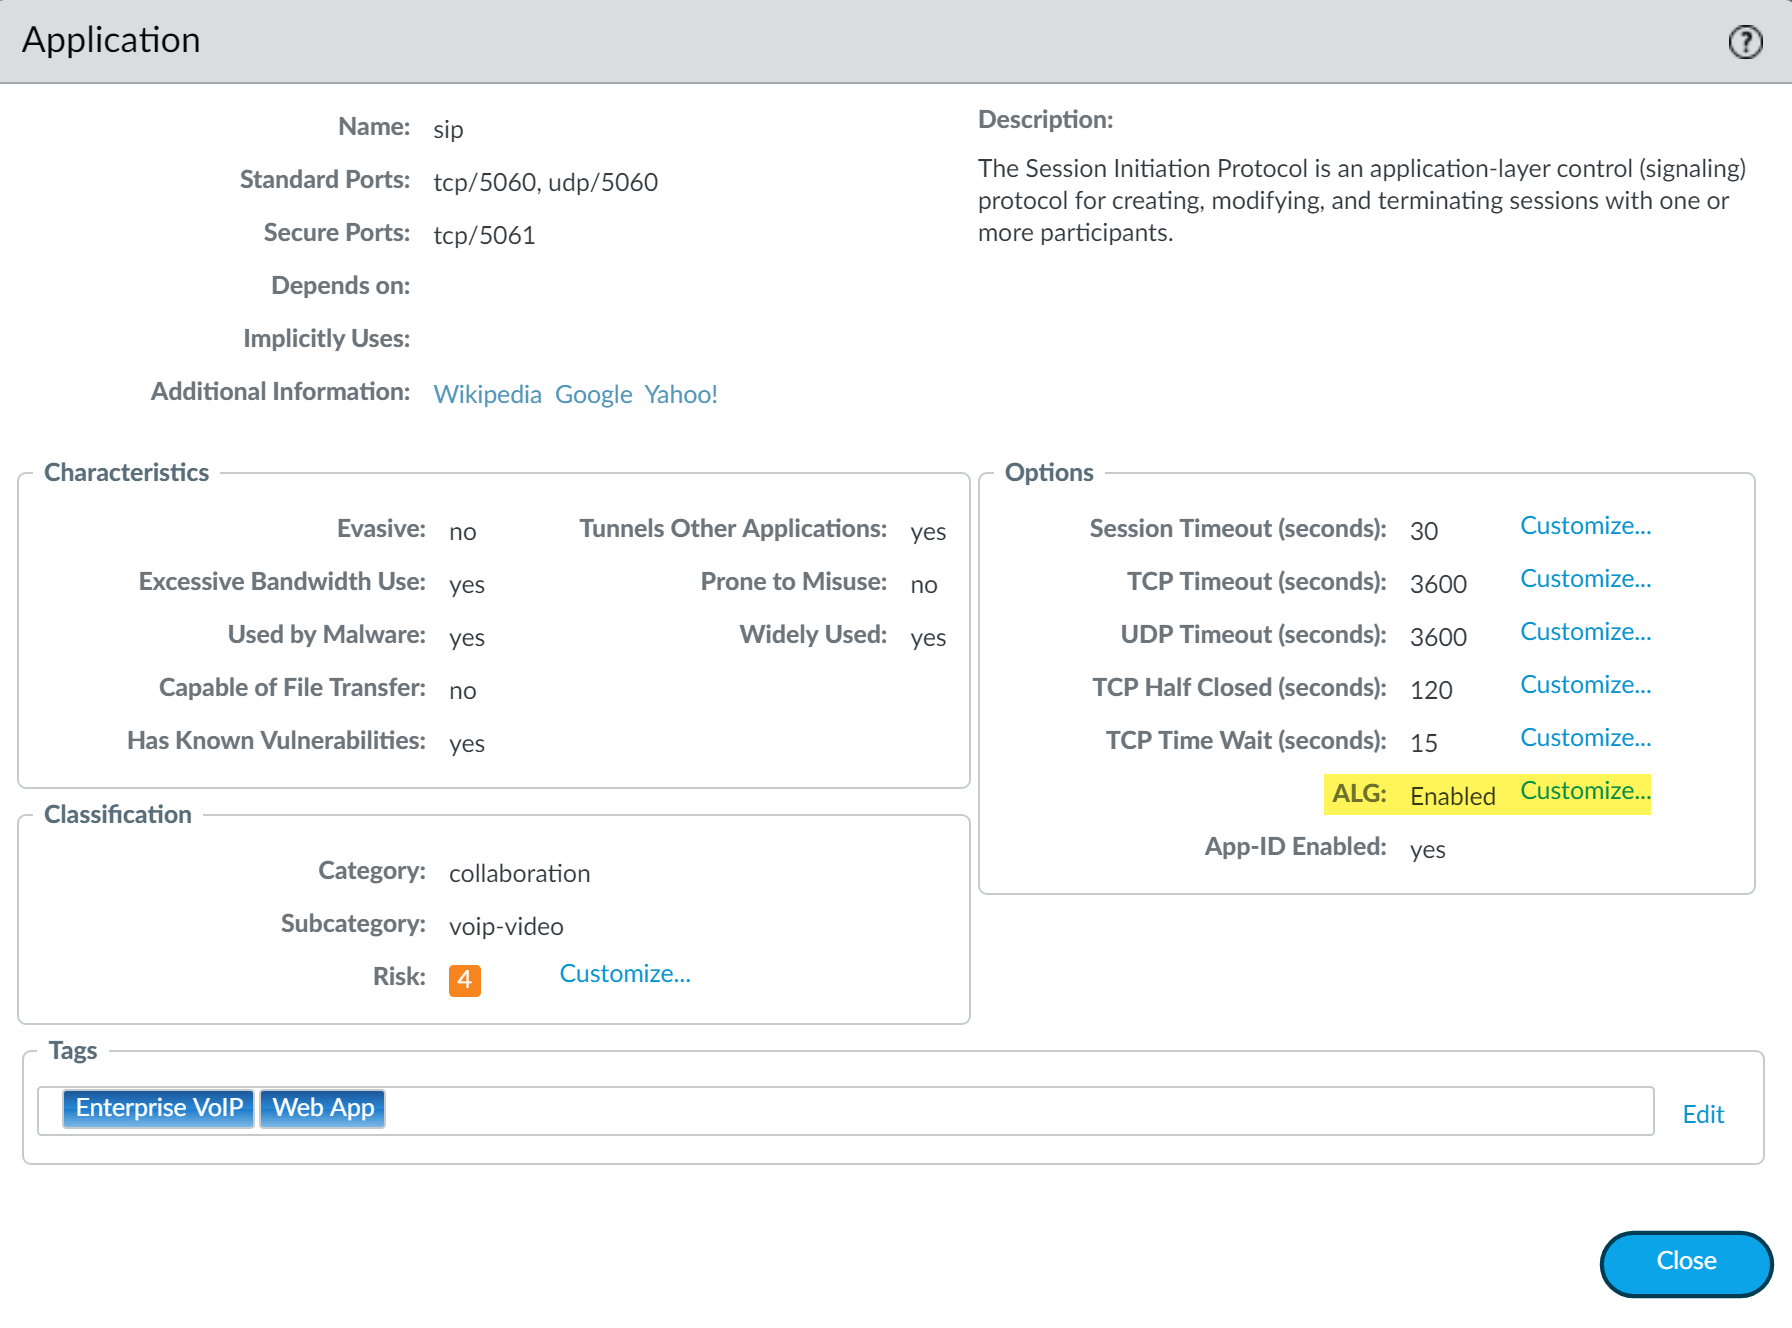Click the standard ports value tcp/5060, udp/5060
Screen dimensions: 1792x1328
(x=545, y=182)
